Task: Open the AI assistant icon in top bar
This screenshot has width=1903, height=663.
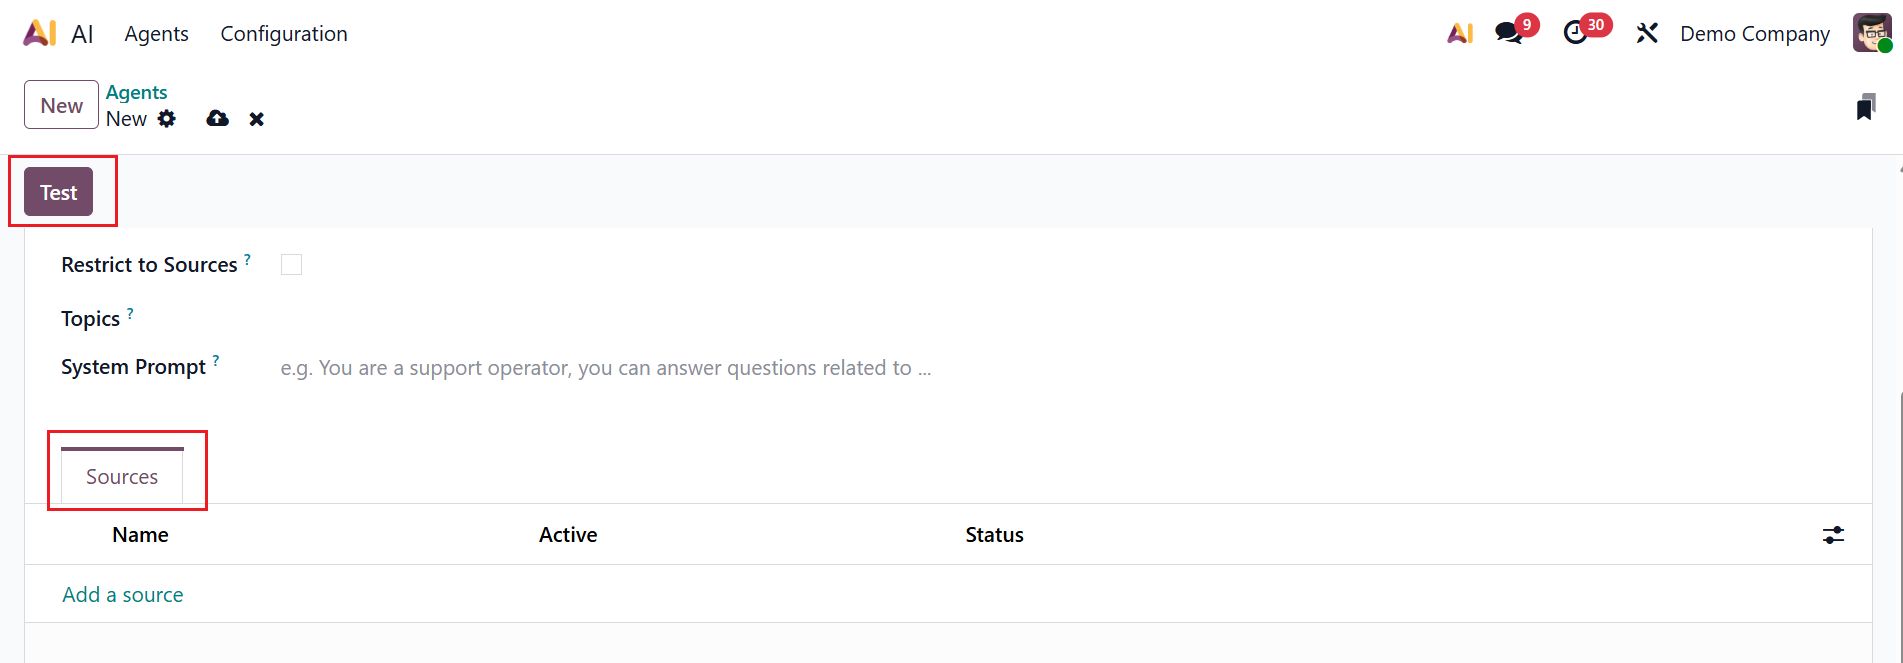Action: (1460, 33)
